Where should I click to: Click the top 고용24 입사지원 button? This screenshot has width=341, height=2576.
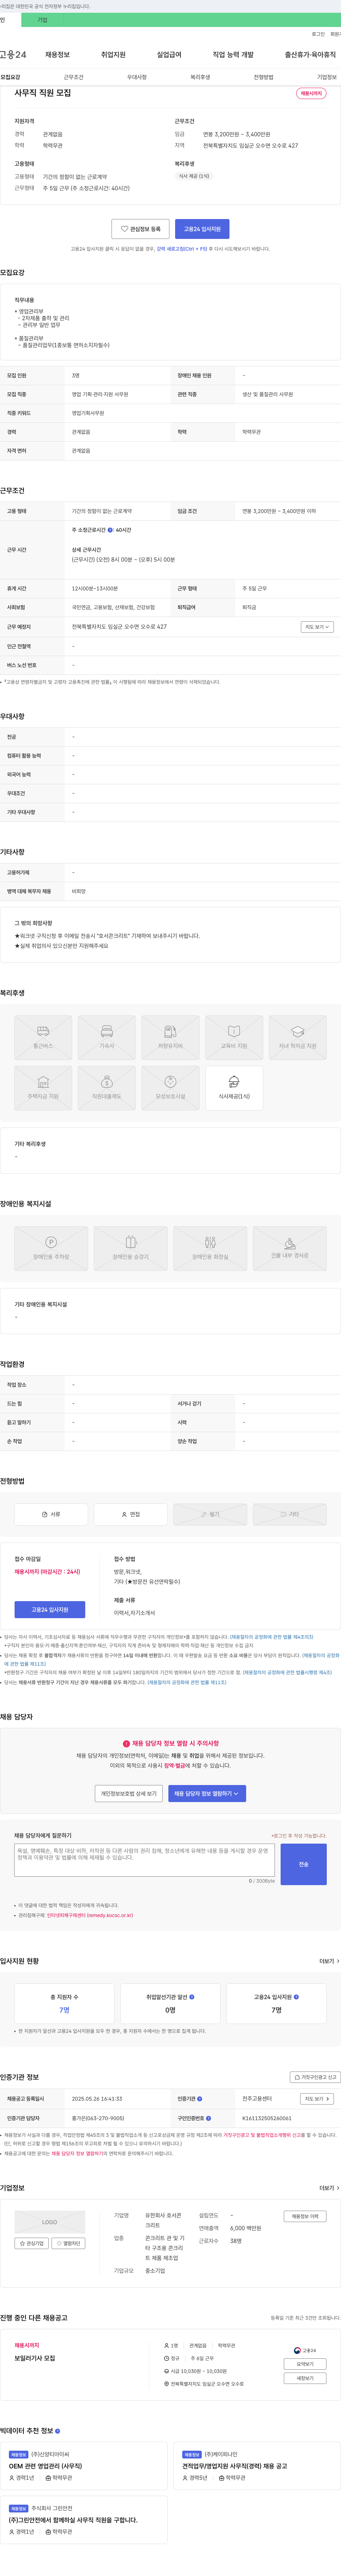click(202, 229)
